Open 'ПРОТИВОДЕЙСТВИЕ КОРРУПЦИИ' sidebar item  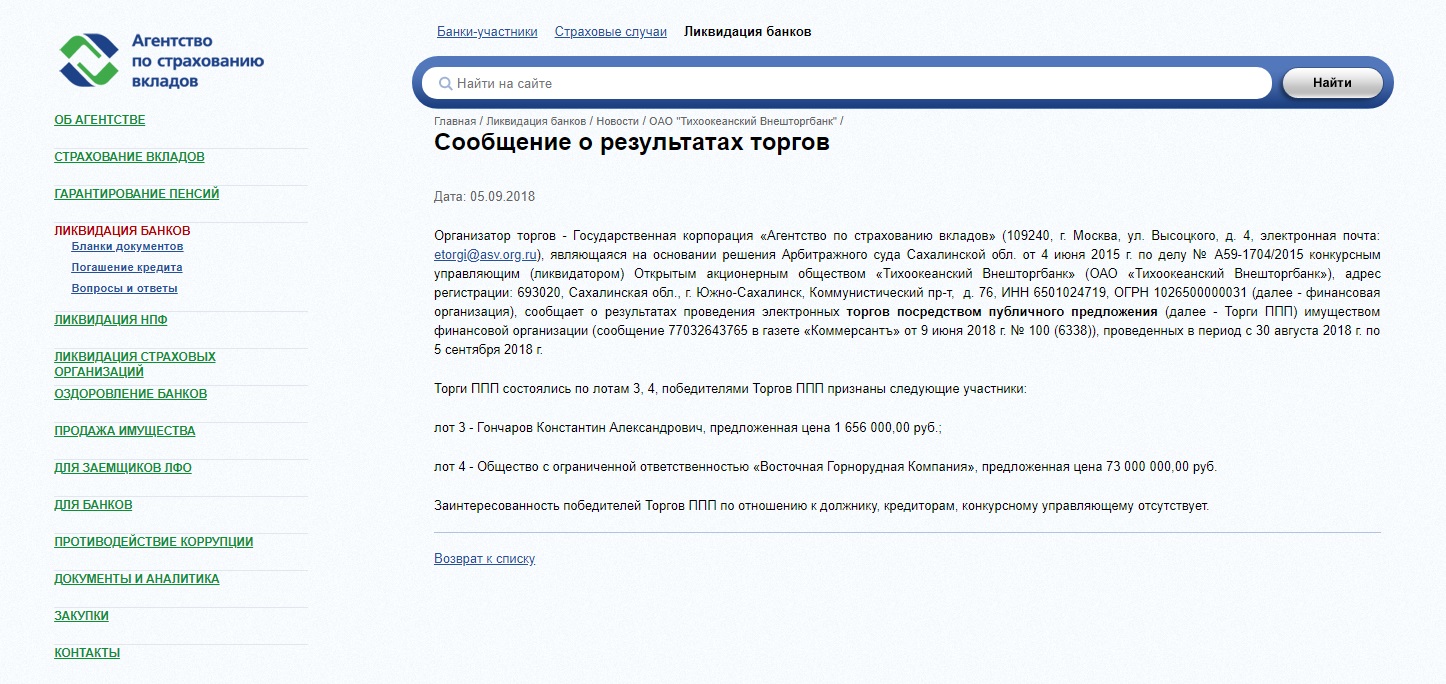153,542
